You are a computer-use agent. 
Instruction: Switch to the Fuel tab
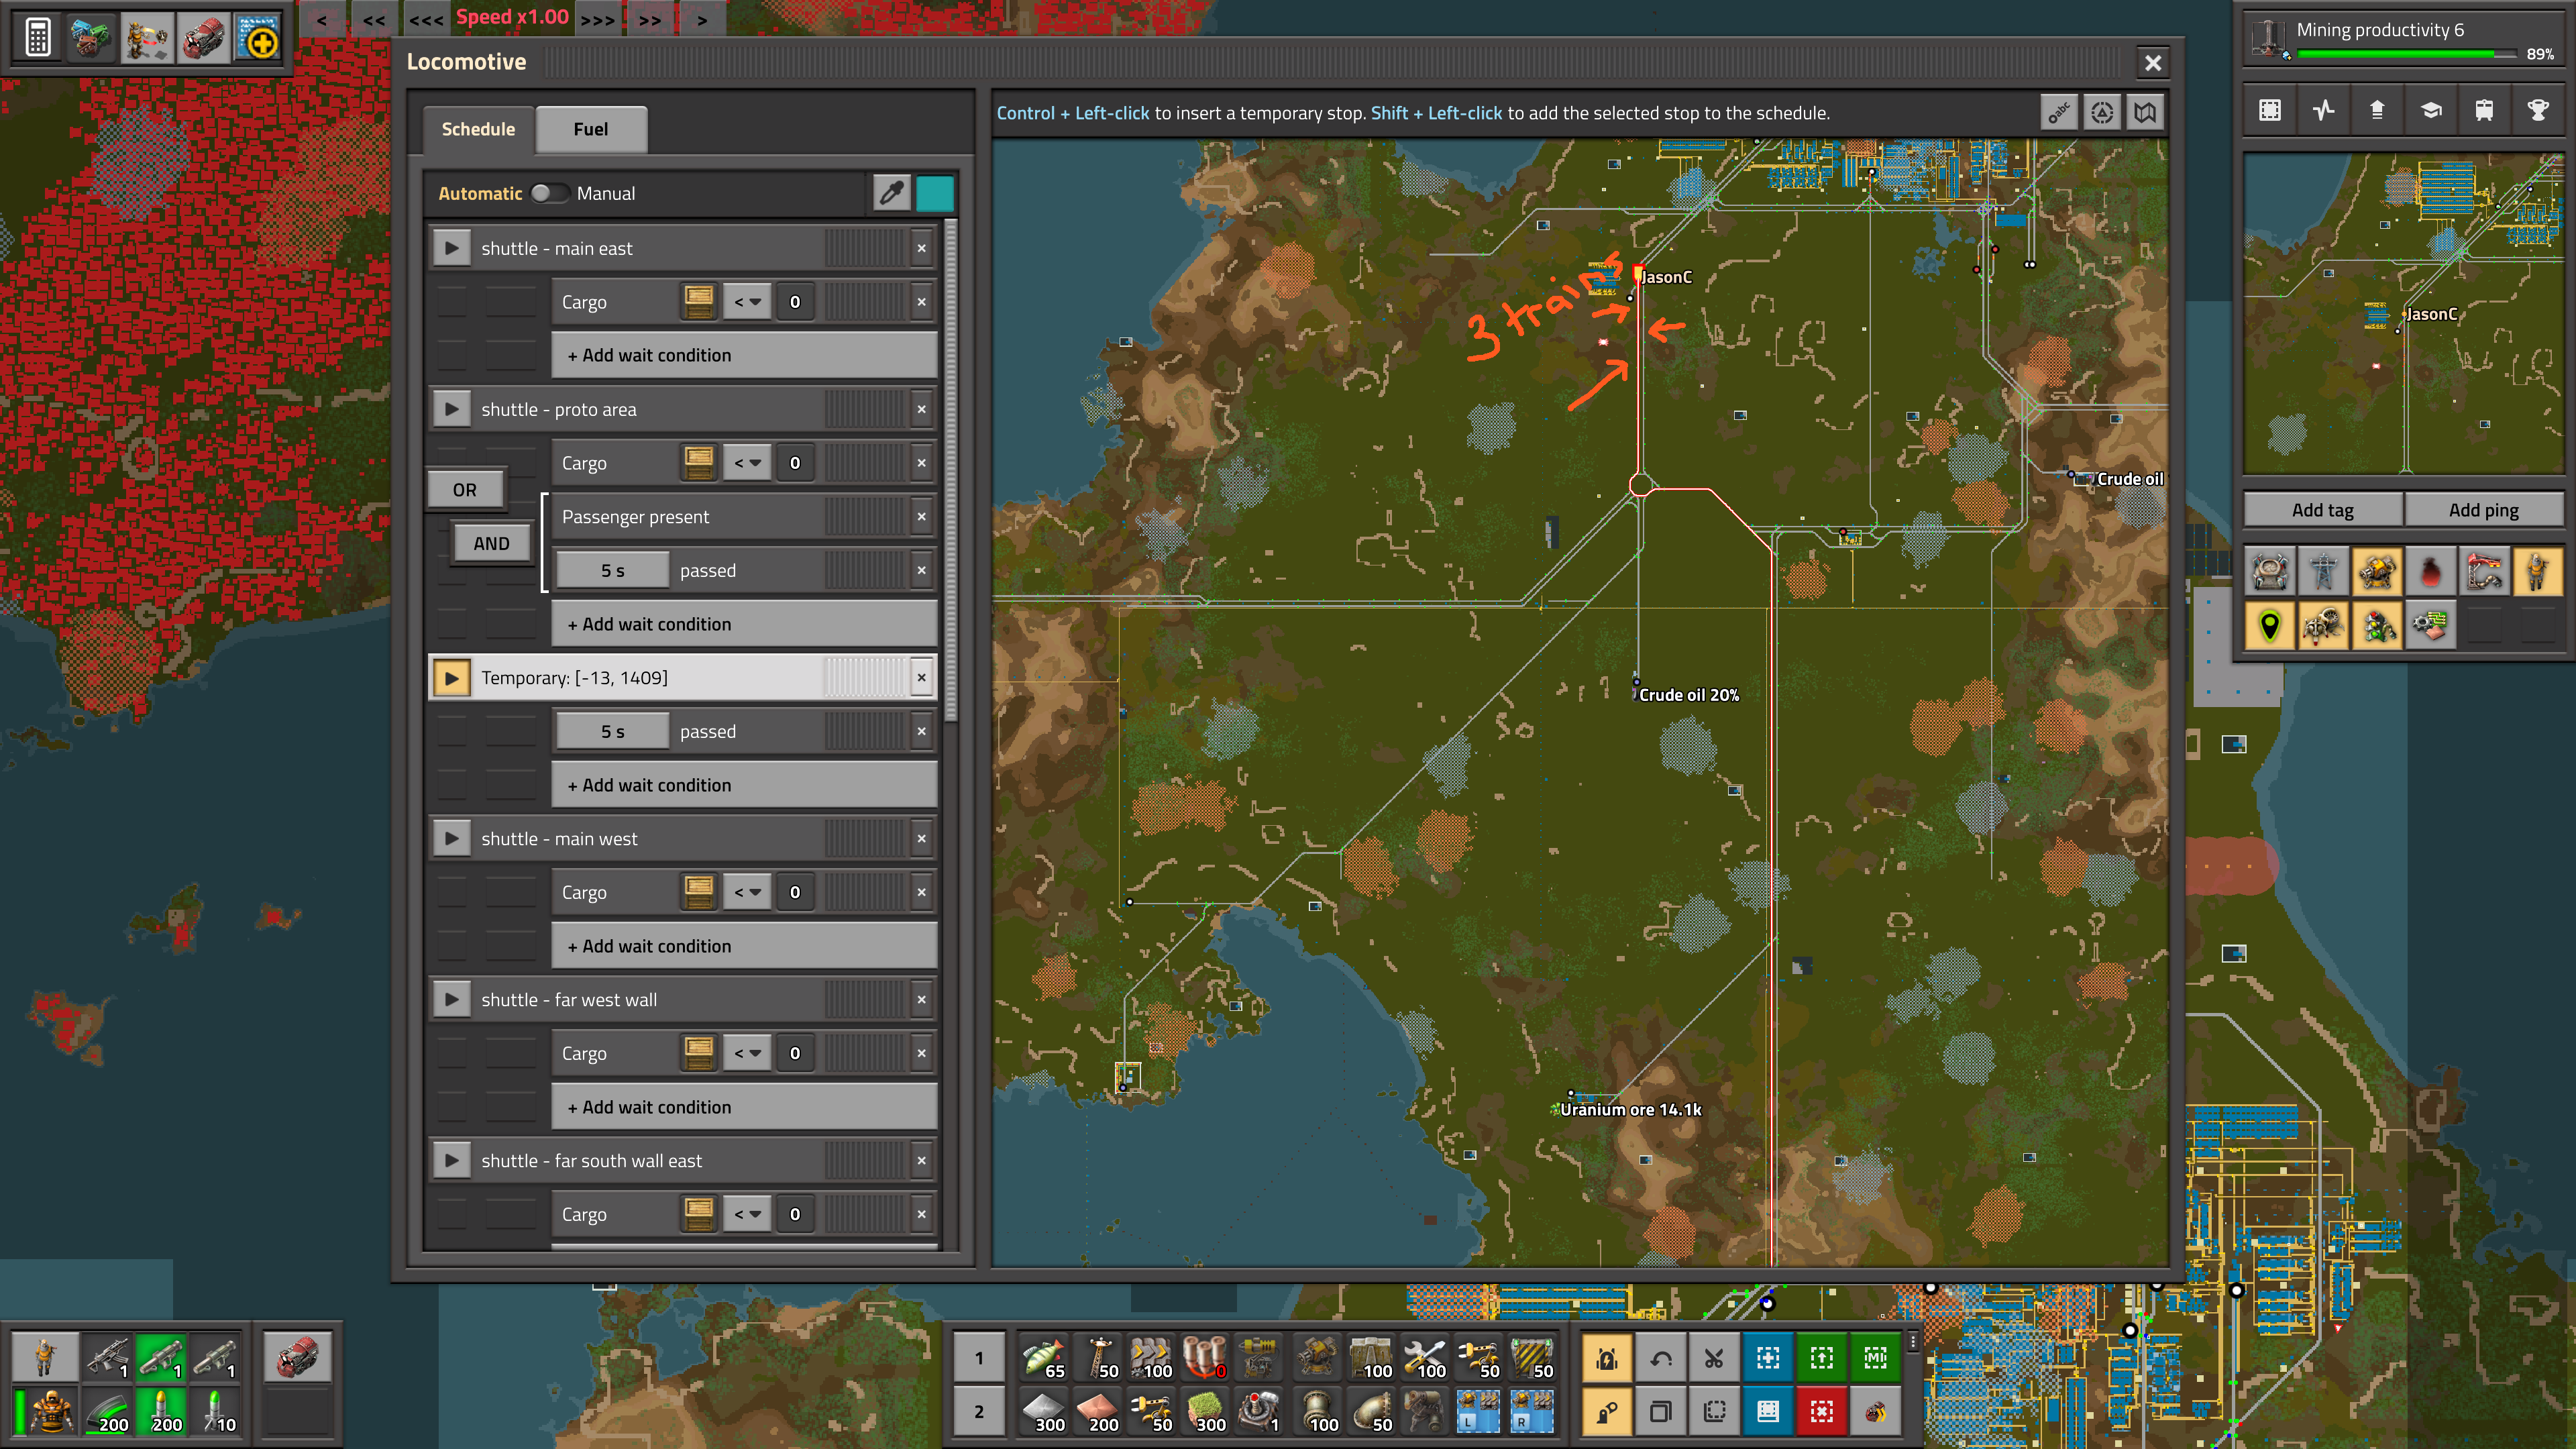[x=591, y=129]
